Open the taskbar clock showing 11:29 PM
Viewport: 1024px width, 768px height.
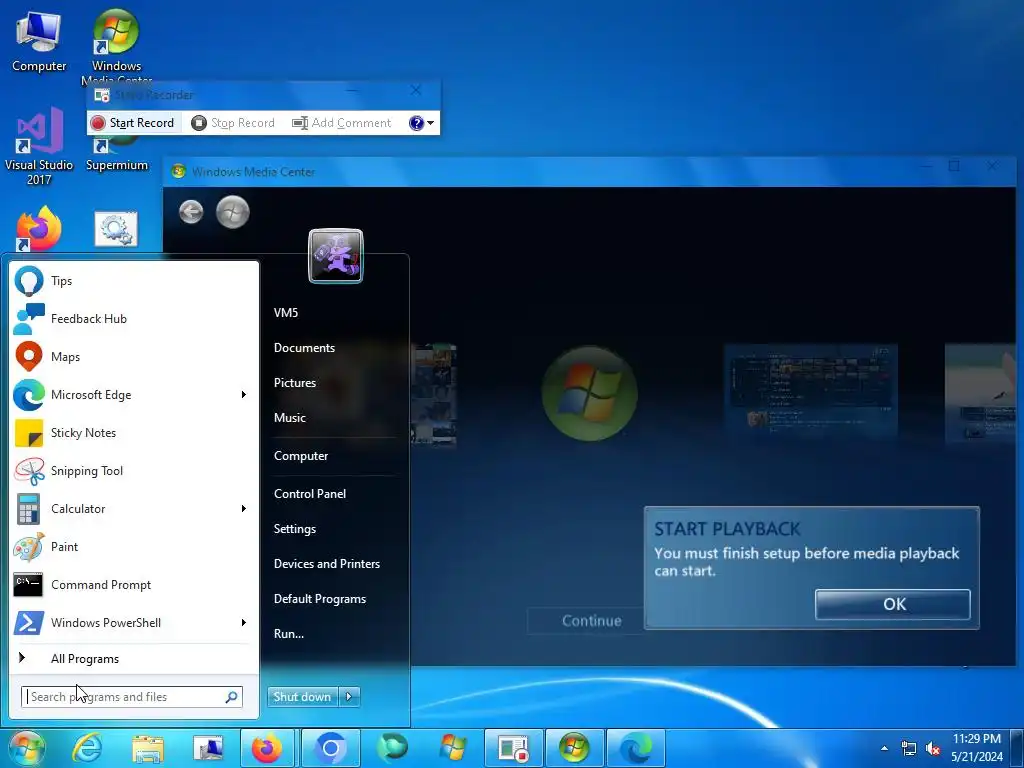[x=976, y=748]
